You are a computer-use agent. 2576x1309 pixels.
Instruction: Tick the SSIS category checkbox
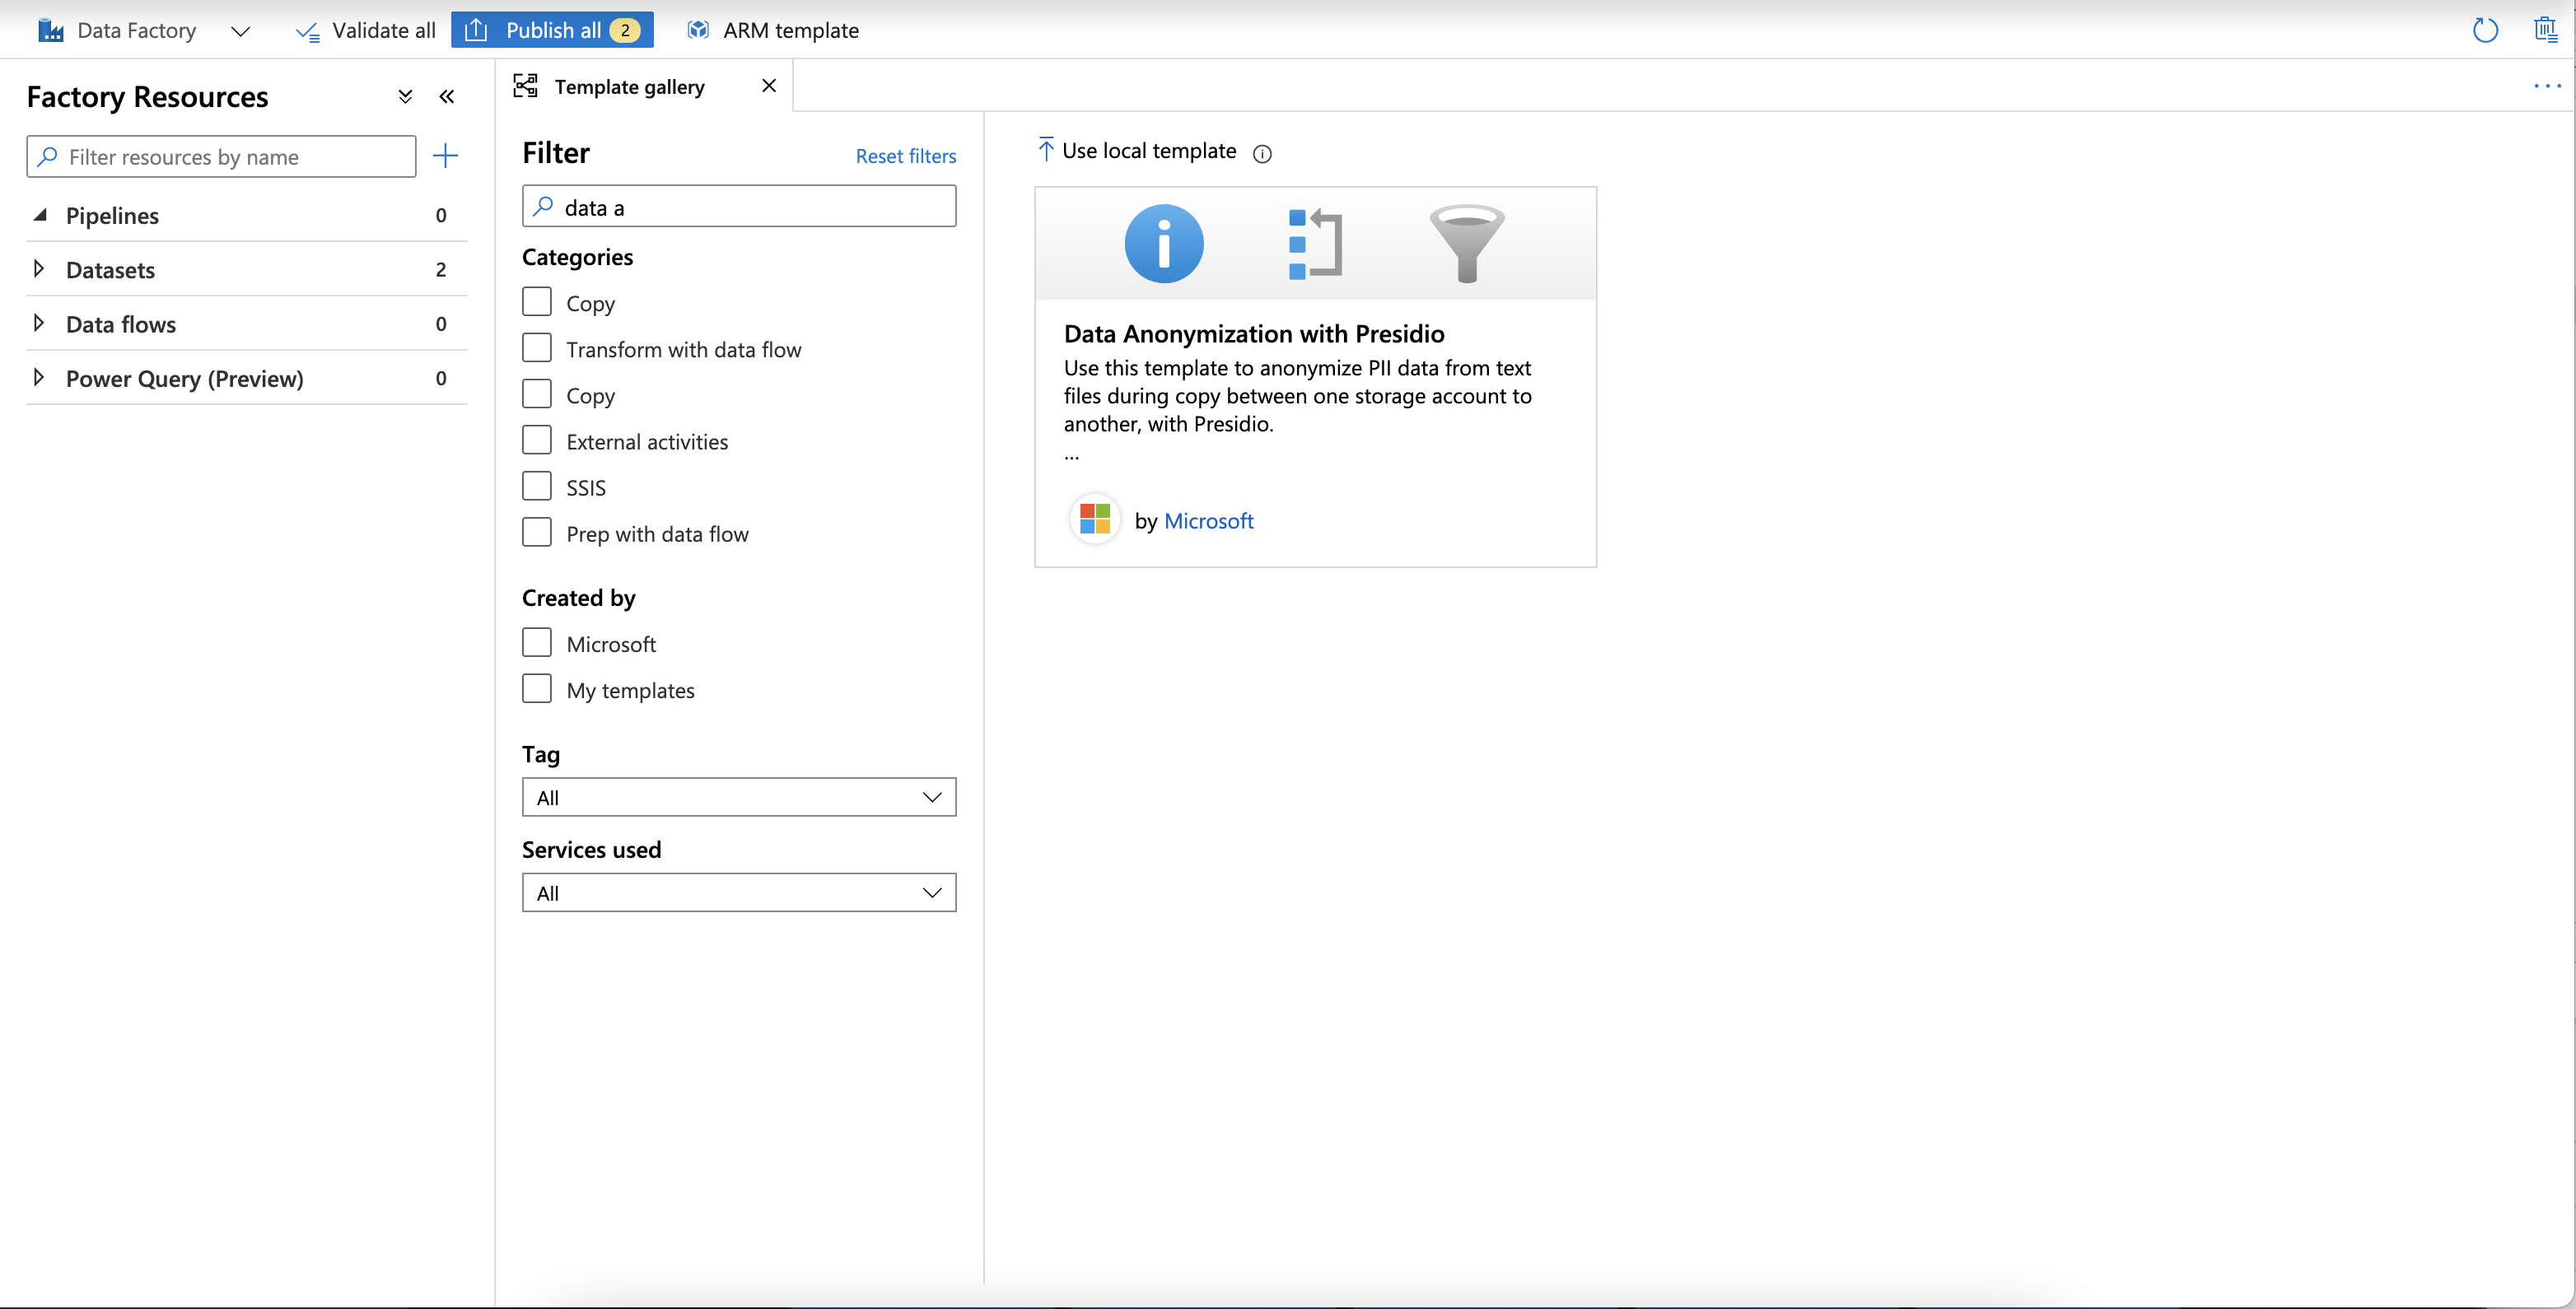tap(537, 486)
